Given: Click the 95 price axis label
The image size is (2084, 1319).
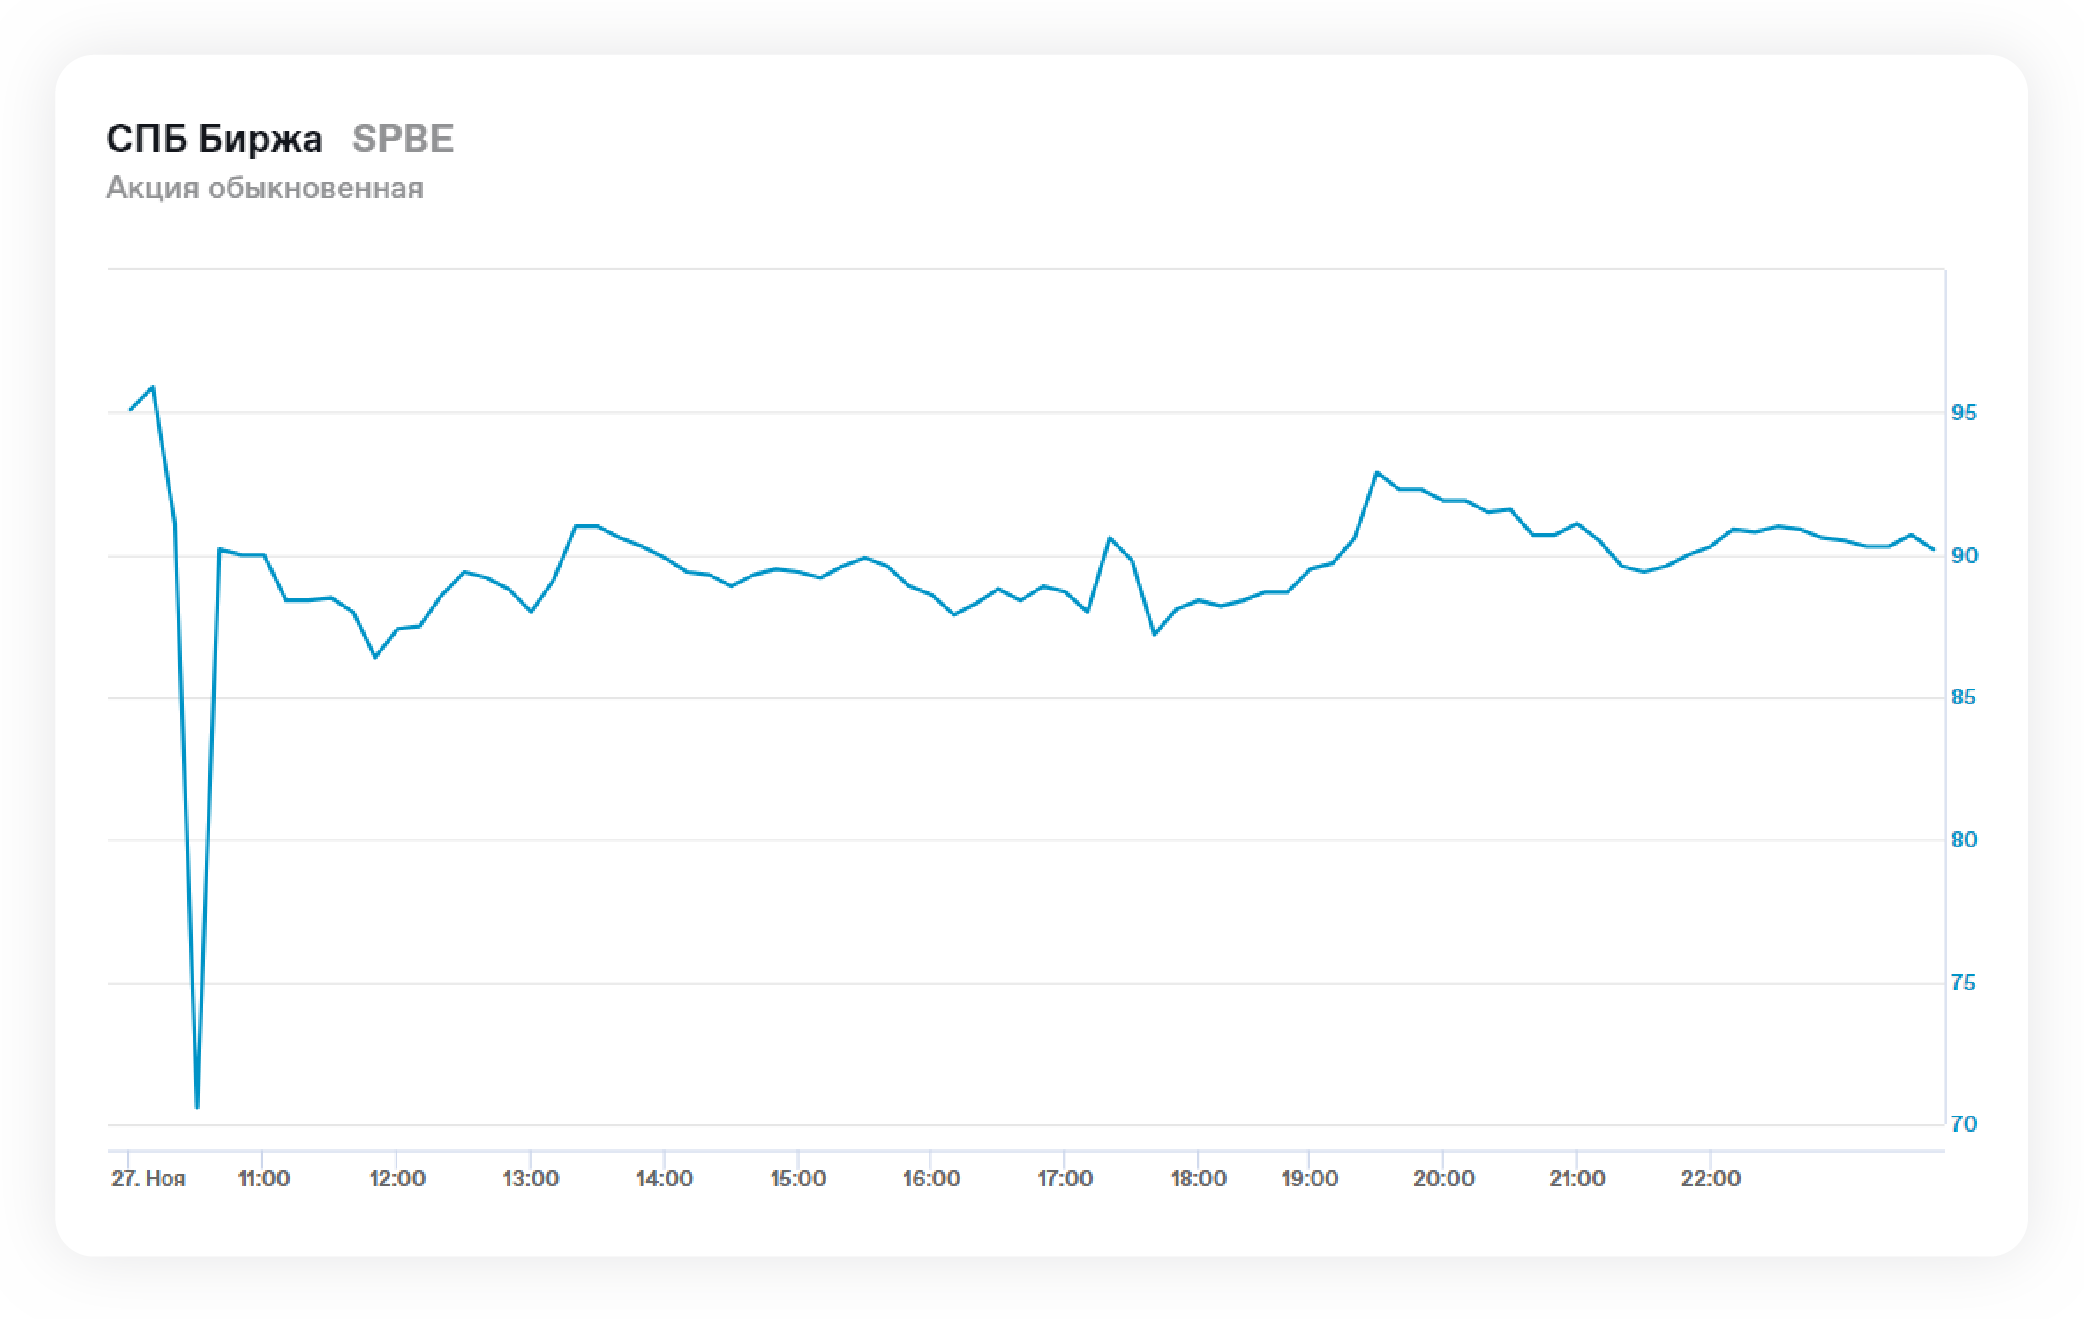Looking at the screenshot, I should point(1963,413).
